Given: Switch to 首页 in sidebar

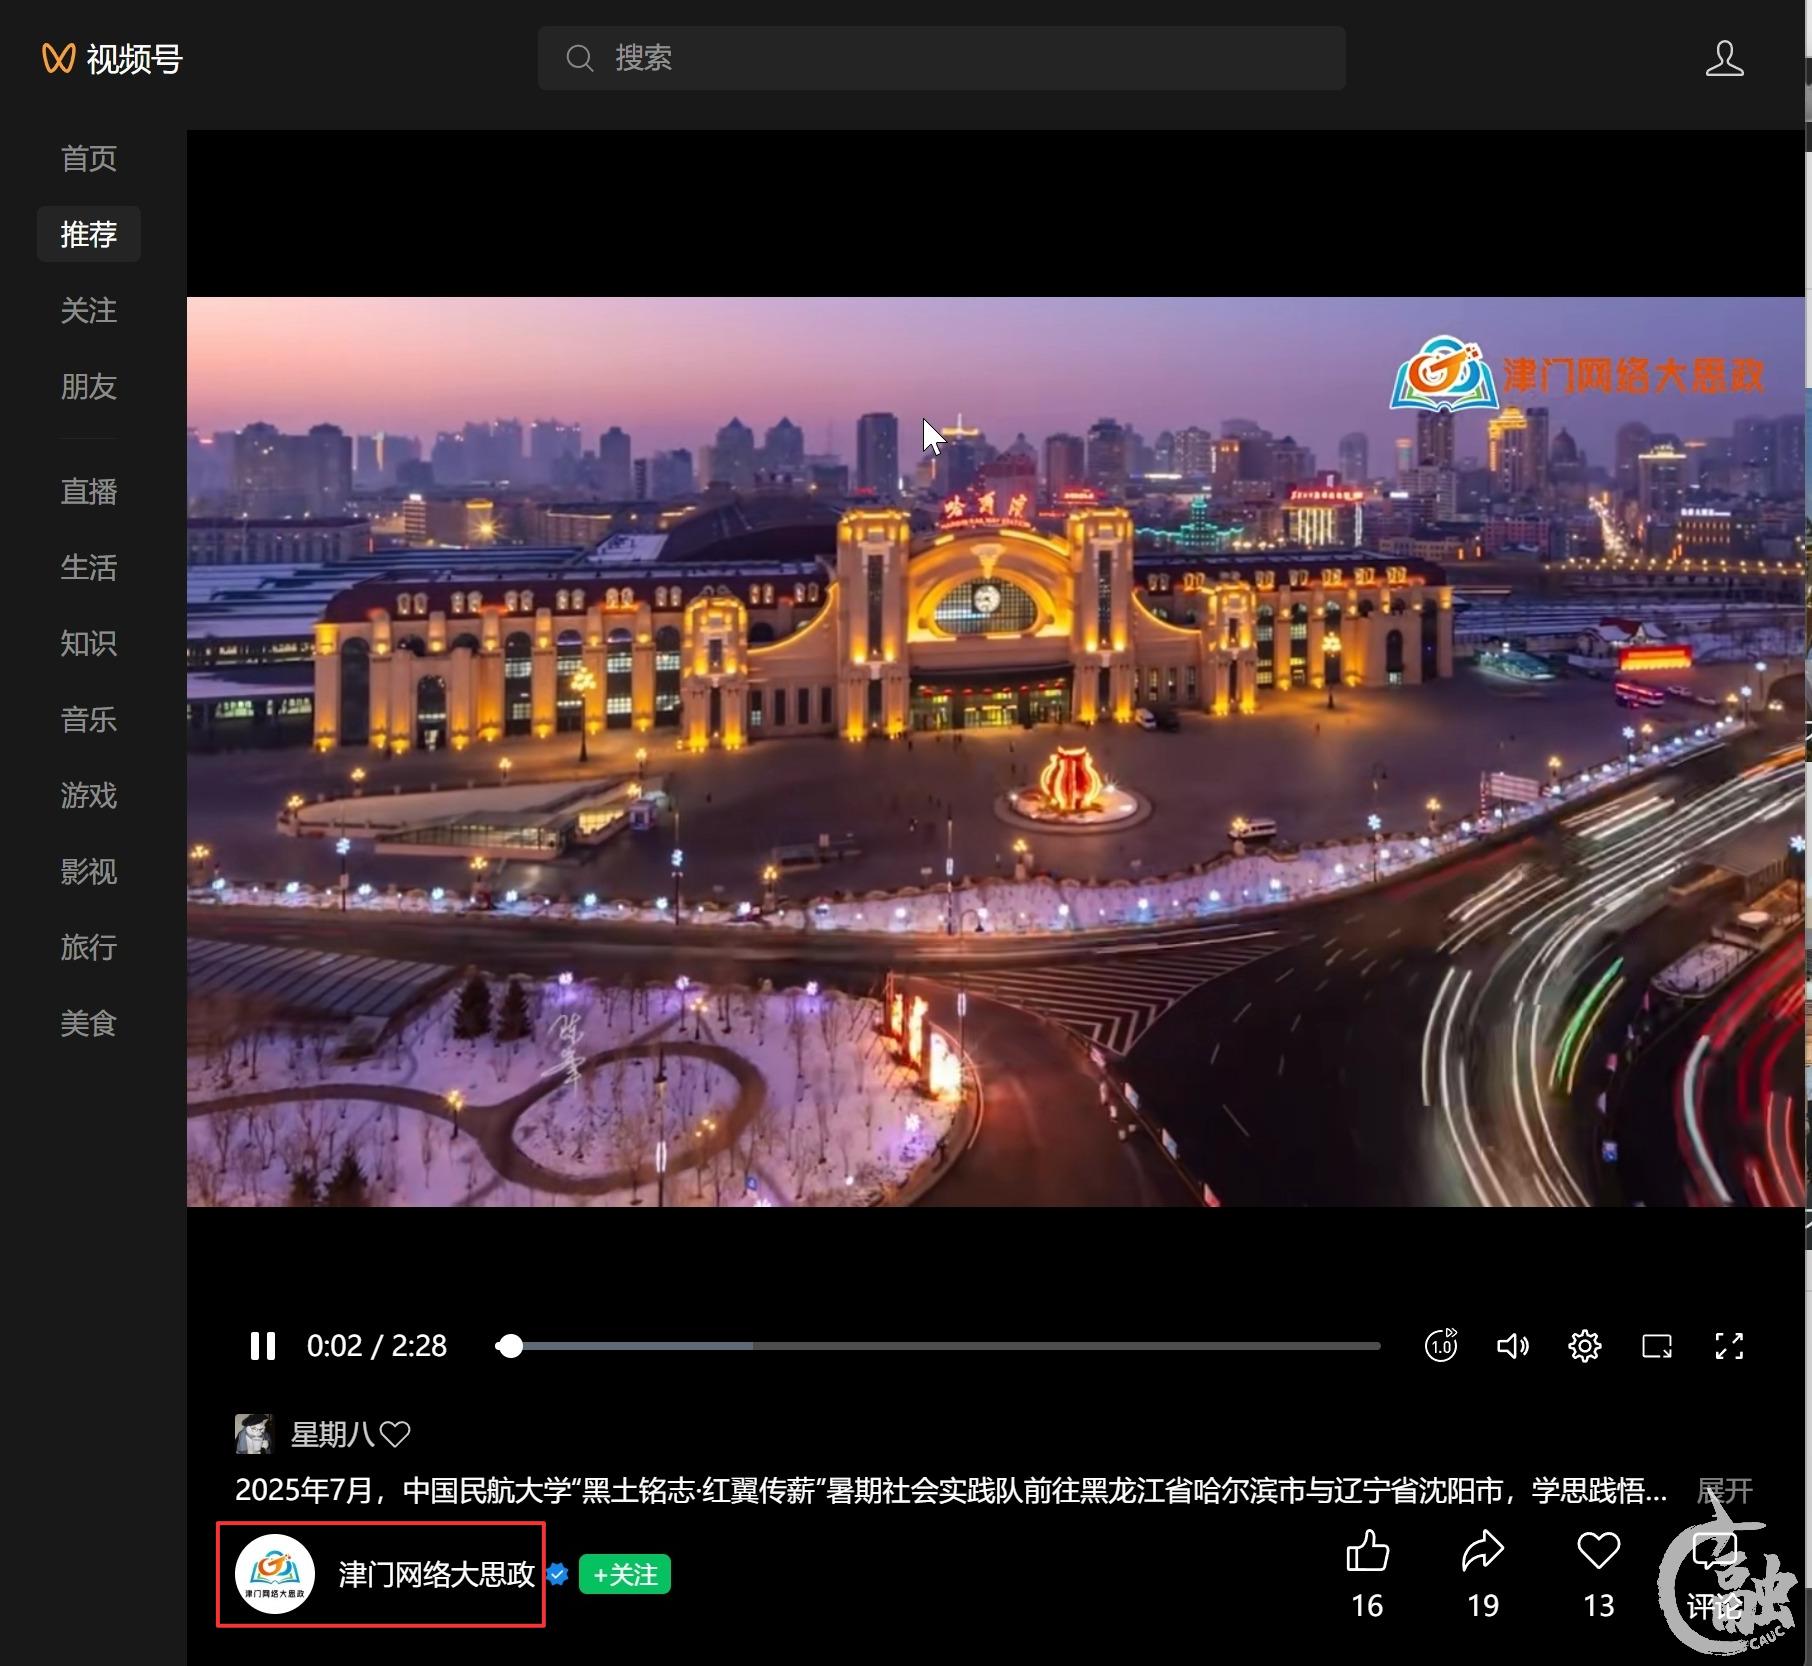Looking at the screenshot, I should (x=89, y=158).
